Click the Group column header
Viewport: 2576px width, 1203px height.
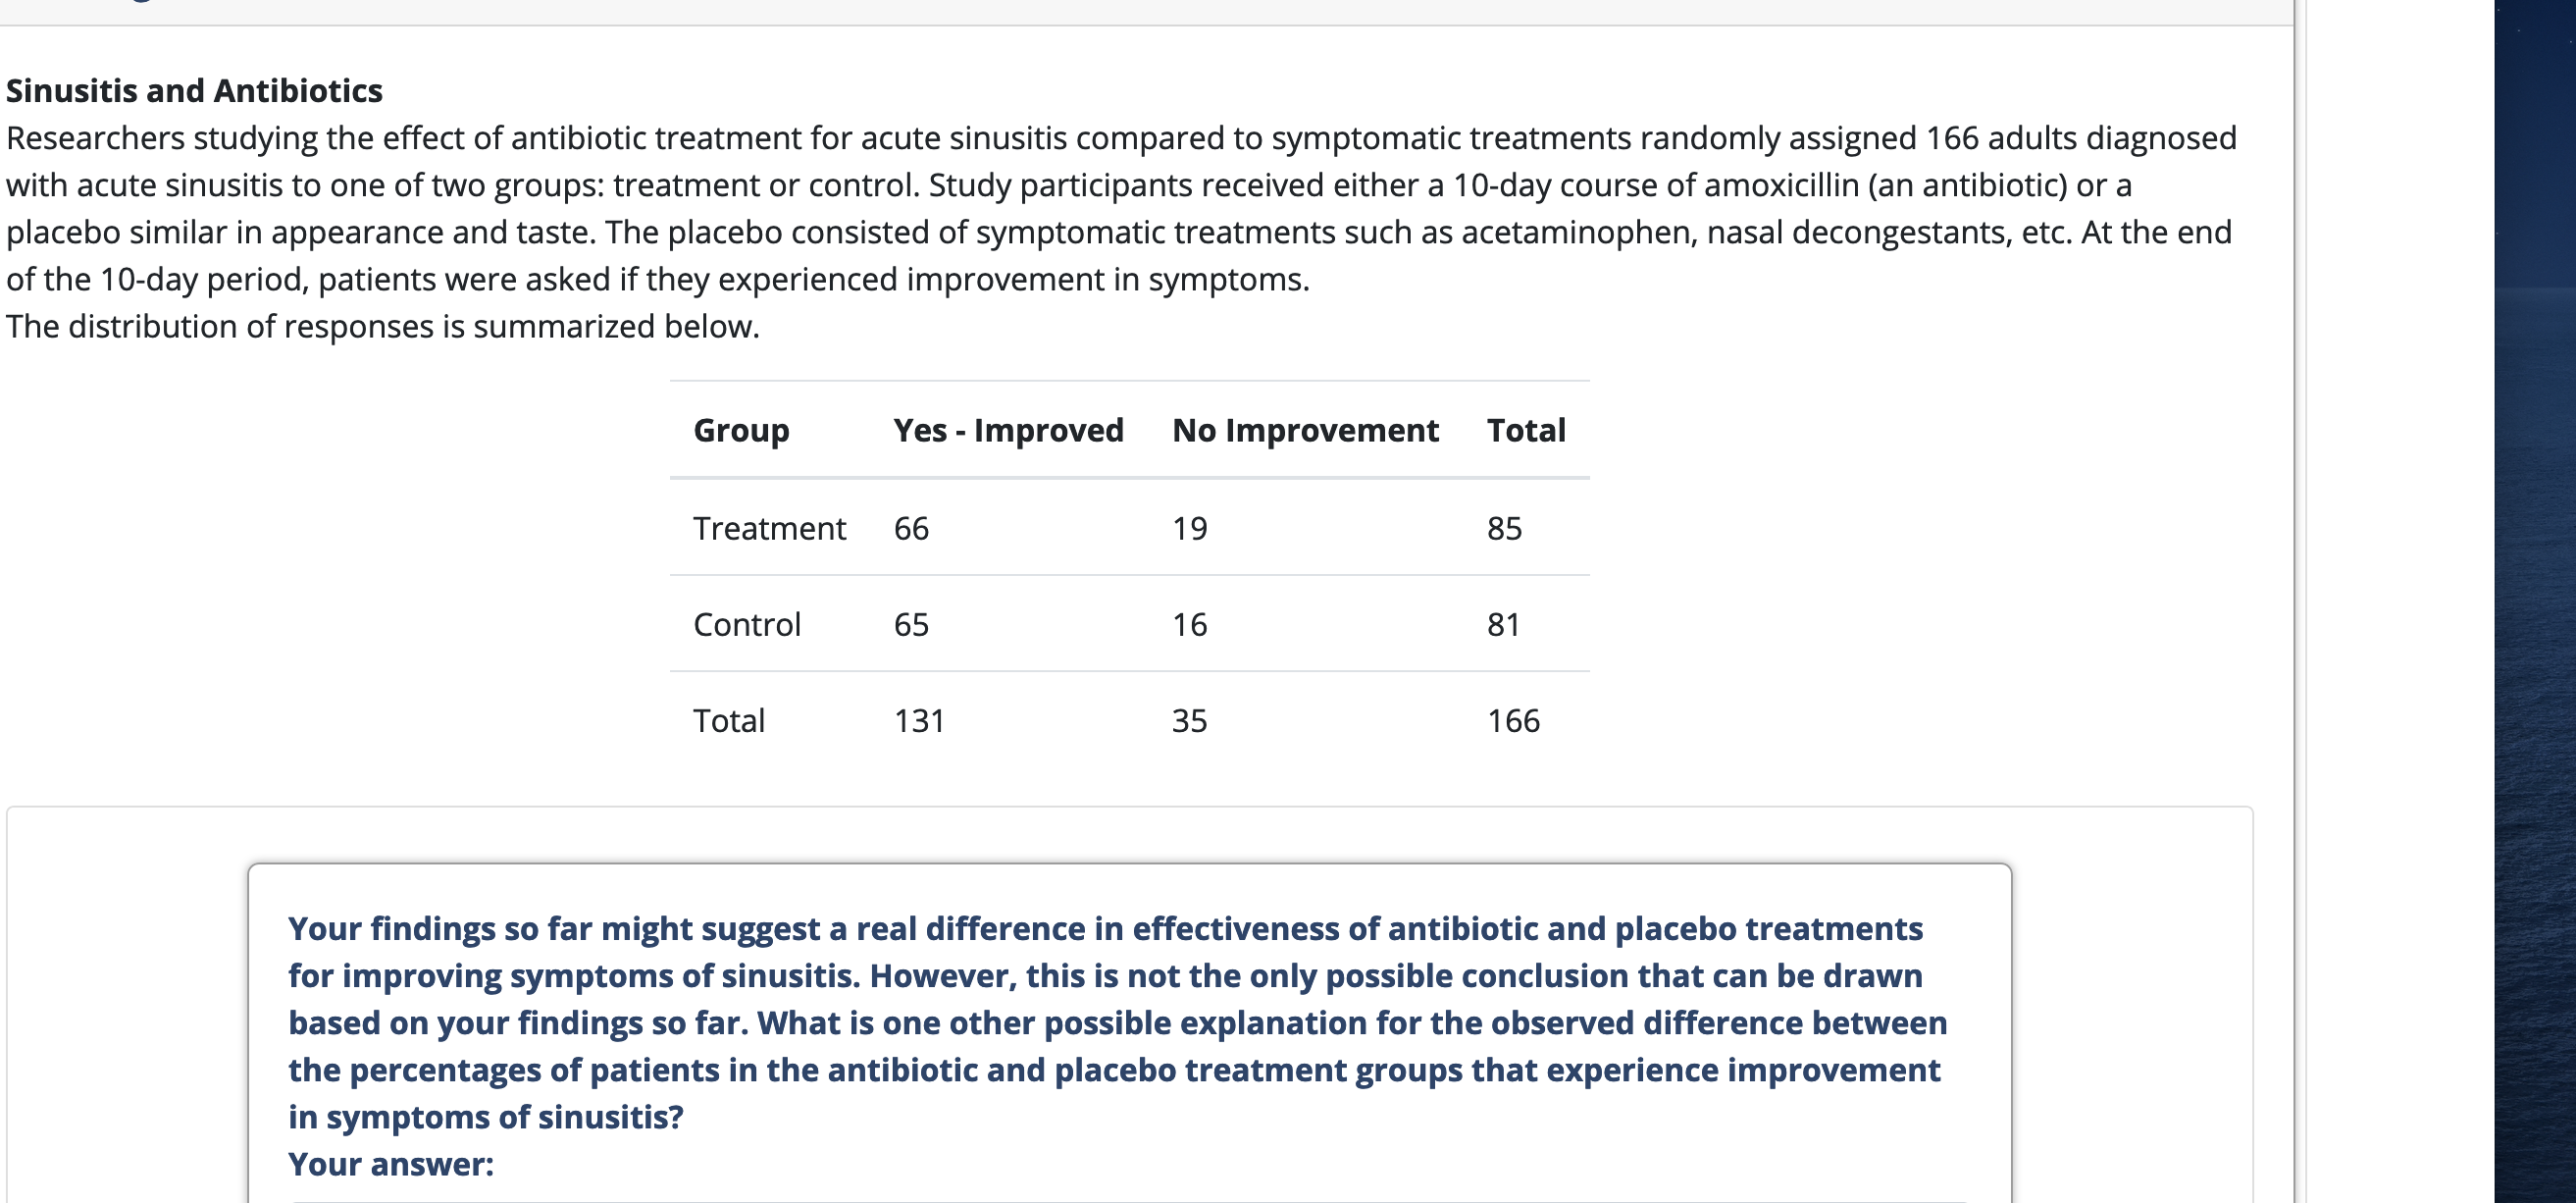(x=741, y=430)
